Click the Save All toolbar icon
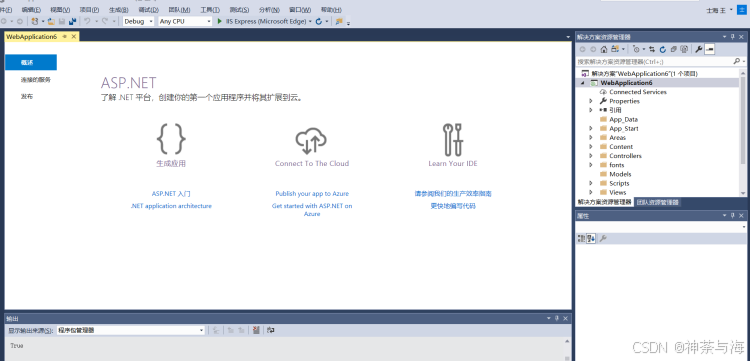Viewport: 751px width, 361px height. 72,21
